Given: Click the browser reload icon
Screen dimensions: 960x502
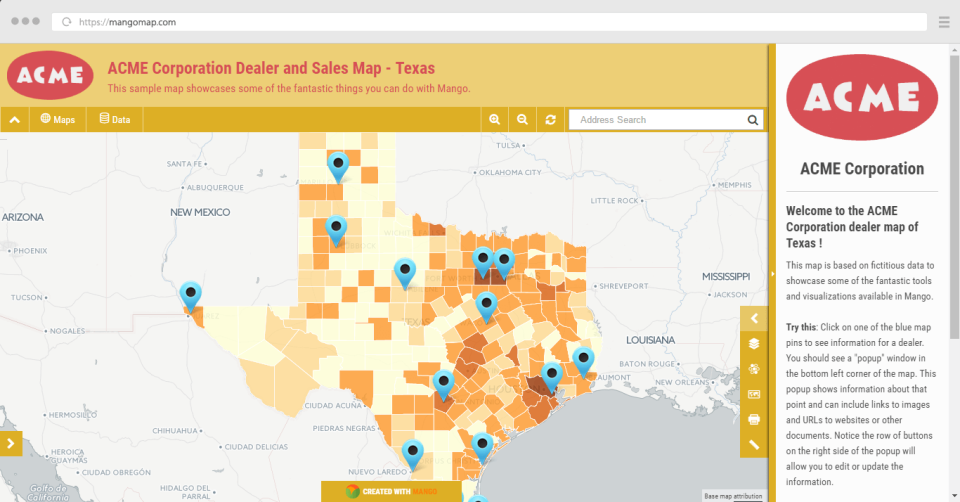Looking at the screenshot, I should 67,22.
